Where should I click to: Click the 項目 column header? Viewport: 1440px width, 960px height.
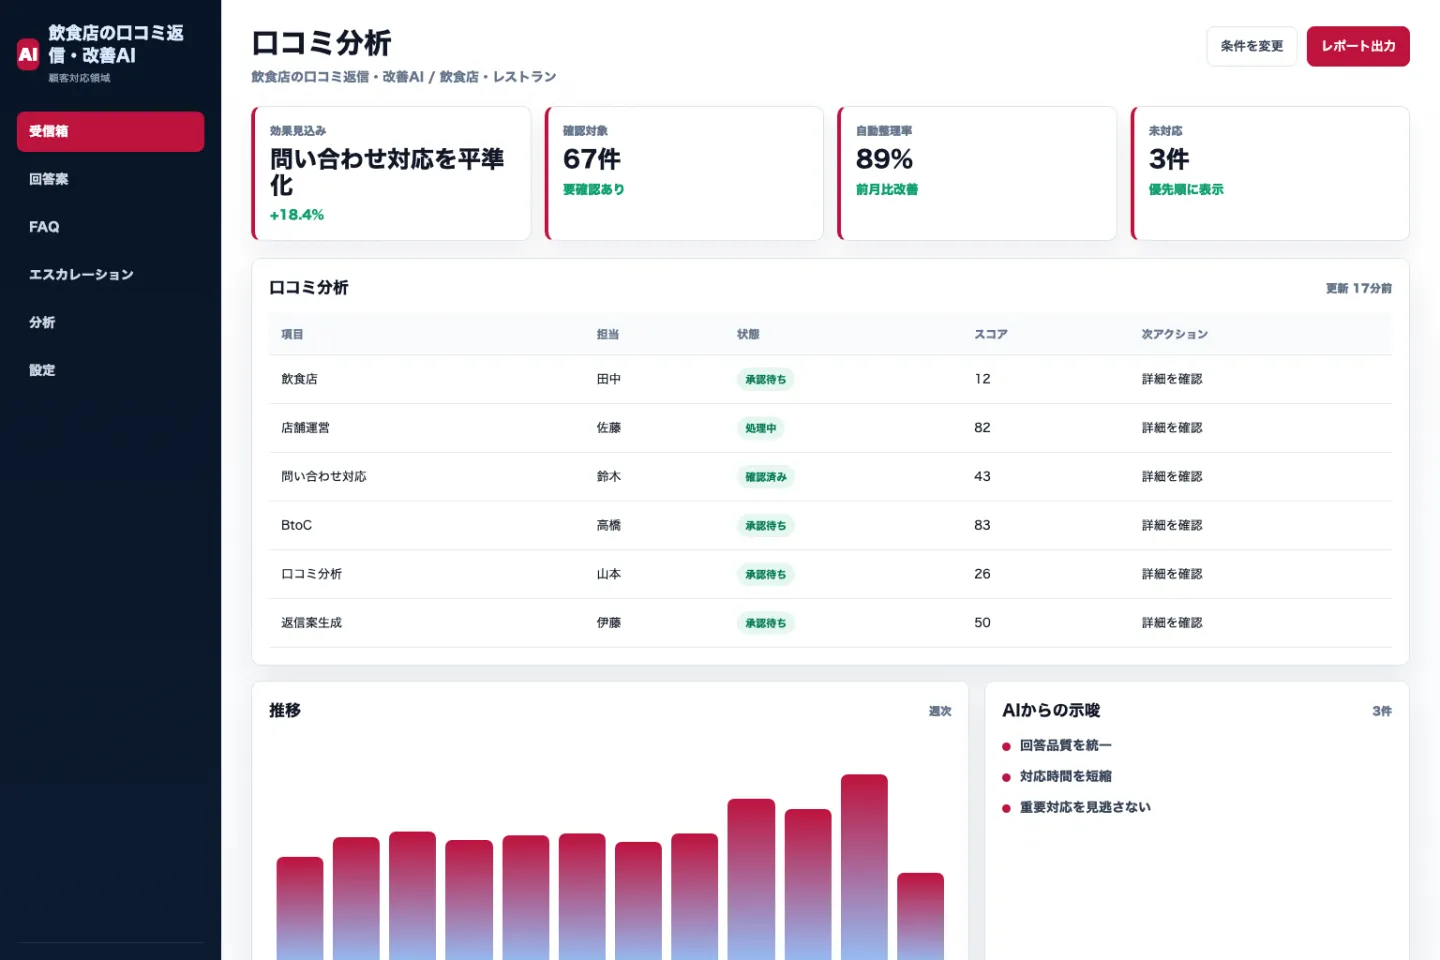[x=292, y=334]
